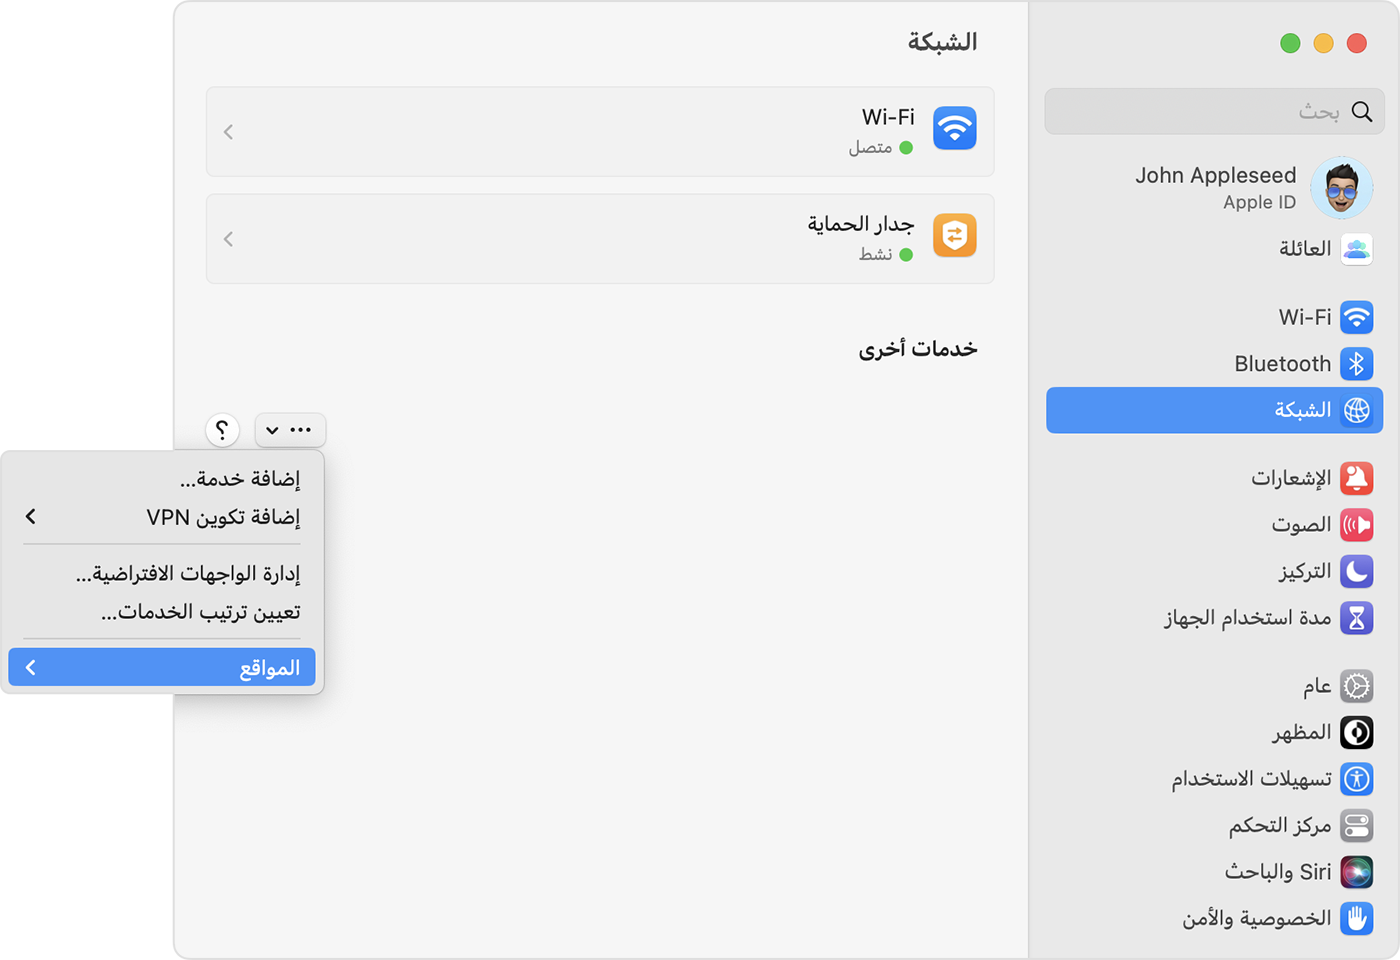Expand the Wi-Fi row chevron
The height and width of the screenshot is (960, 1400).
229,132
